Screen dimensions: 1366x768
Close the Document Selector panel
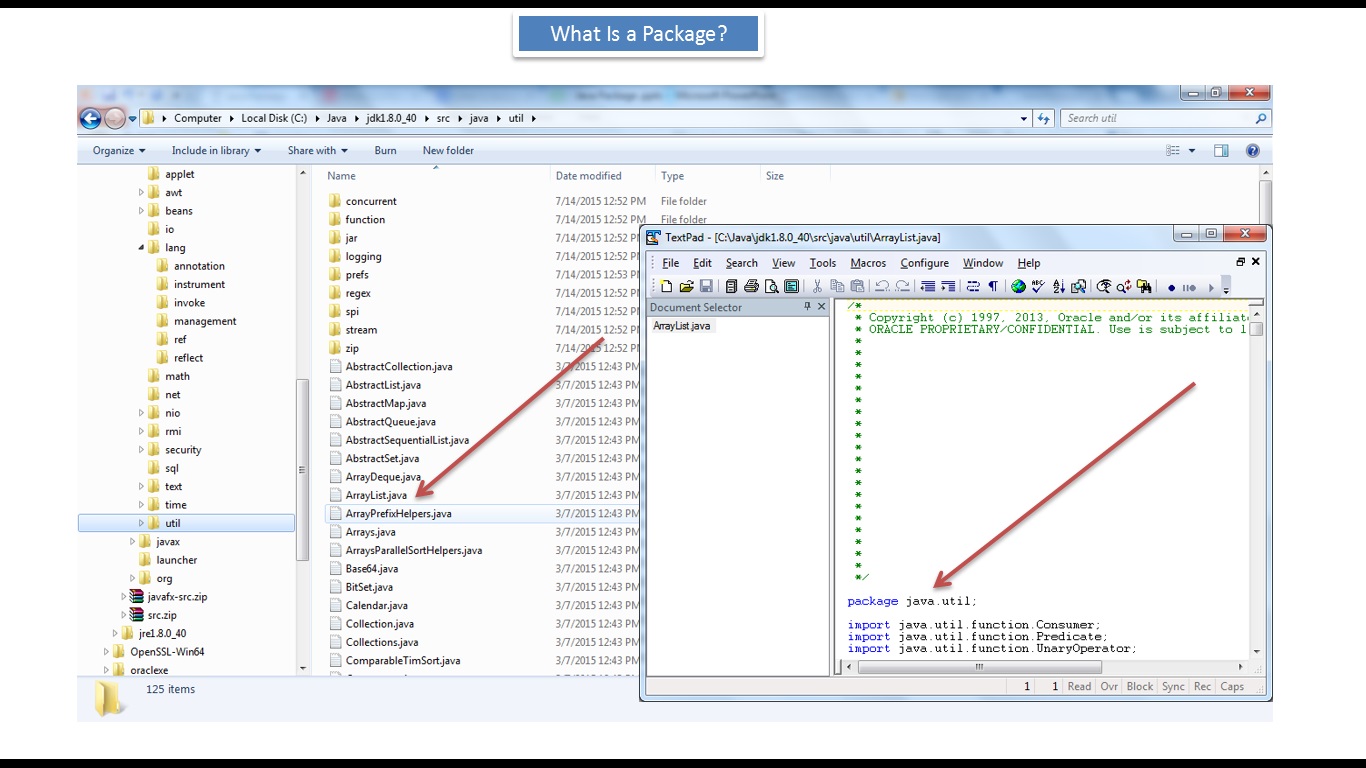click(822, 307)
